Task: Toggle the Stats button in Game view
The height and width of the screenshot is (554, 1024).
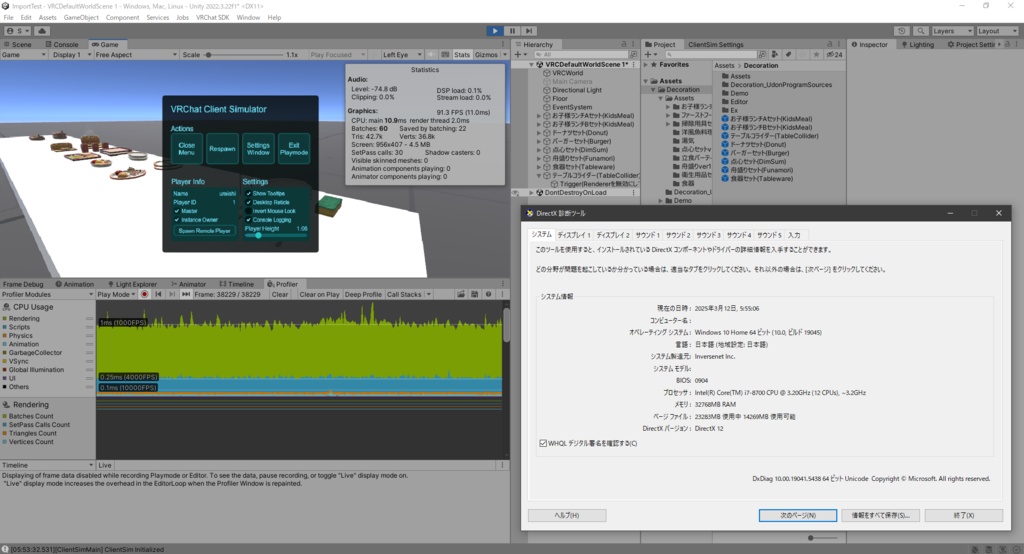Action: pyautogui.click(x=462, y=55)
